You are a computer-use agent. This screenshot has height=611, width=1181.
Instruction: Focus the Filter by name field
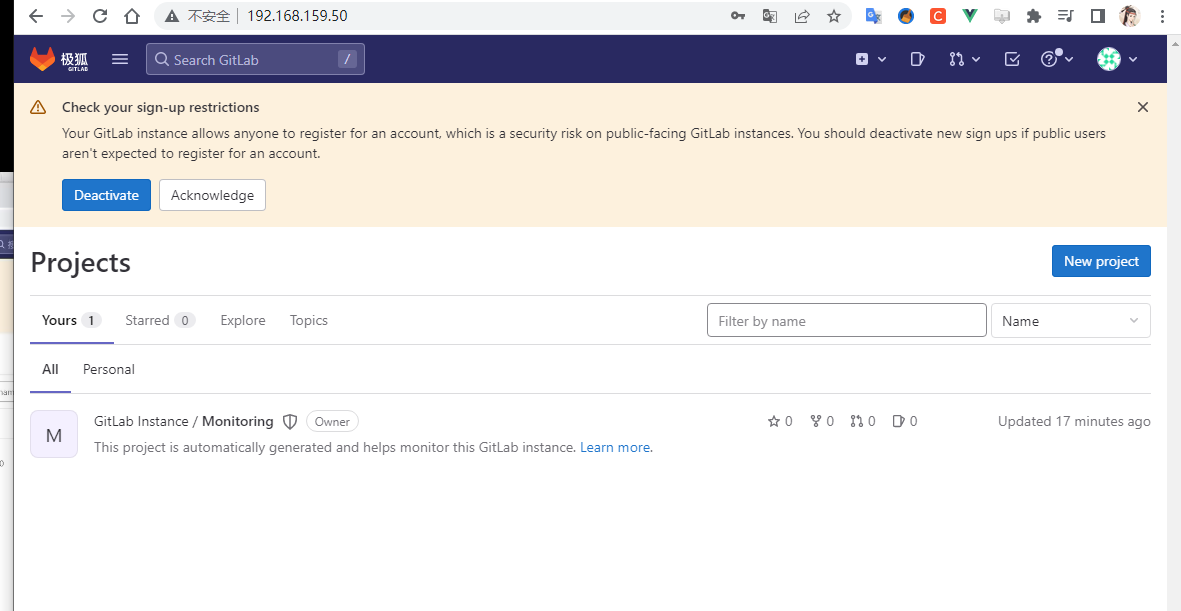tap(846, 321)
